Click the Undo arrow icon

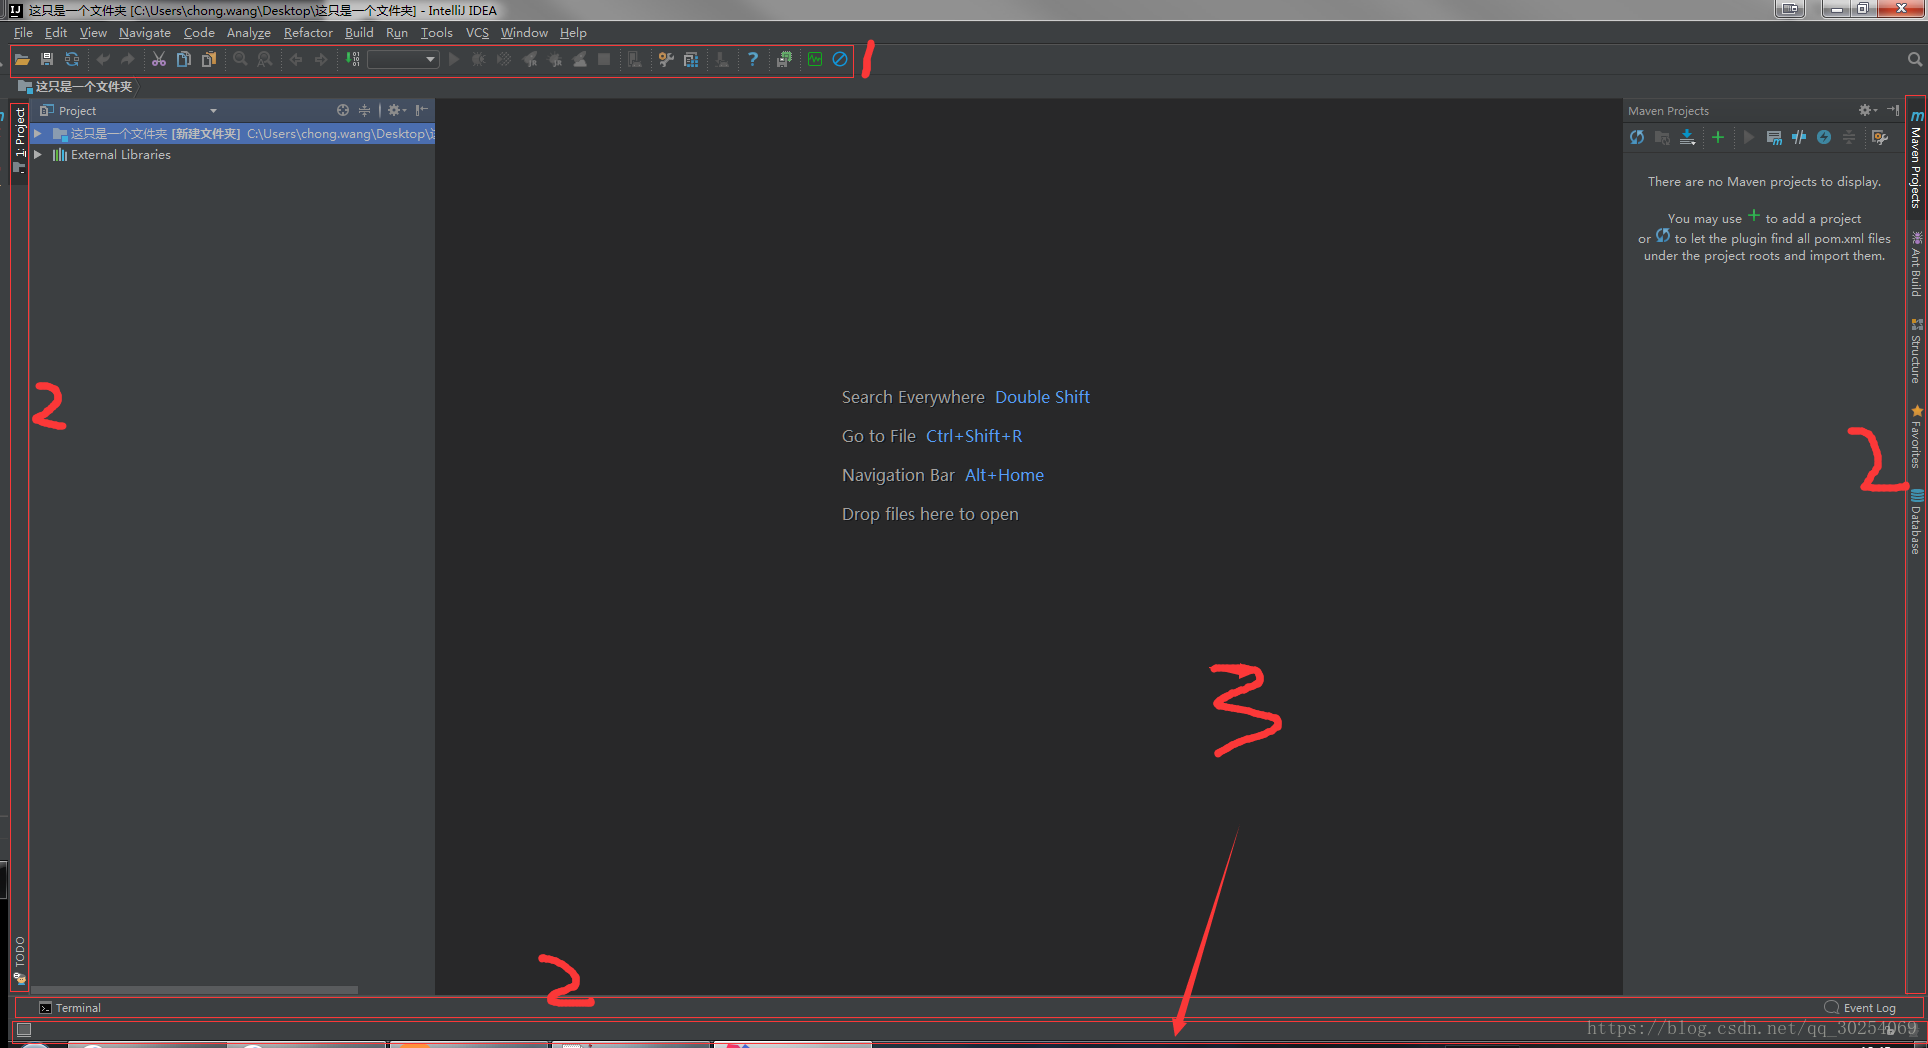click(103, 60)
